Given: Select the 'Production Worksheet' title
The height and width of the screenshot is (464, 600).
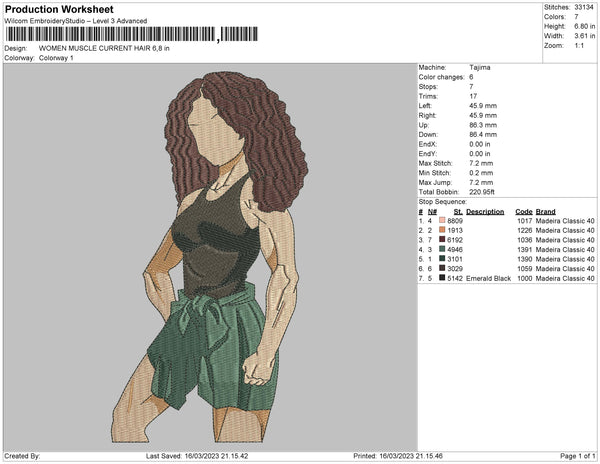Looking at the screenshot, I should click(59, 9).
